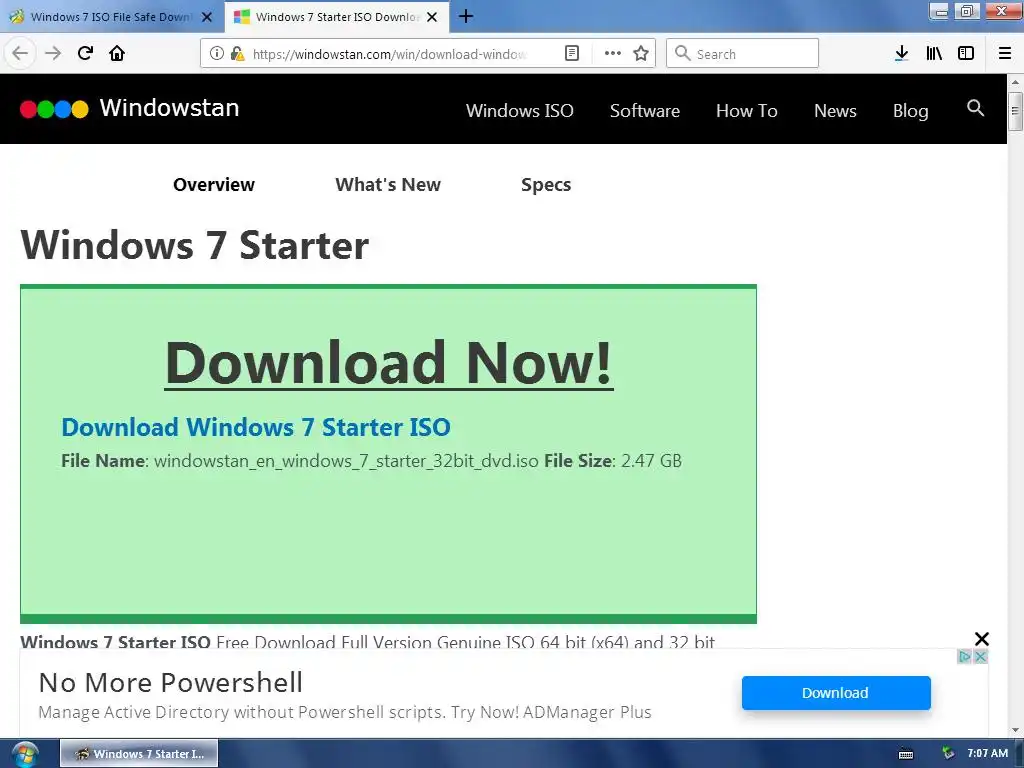Click the network tray icon
Viewport: 1024px width, 768px height.
pos(948,754)
